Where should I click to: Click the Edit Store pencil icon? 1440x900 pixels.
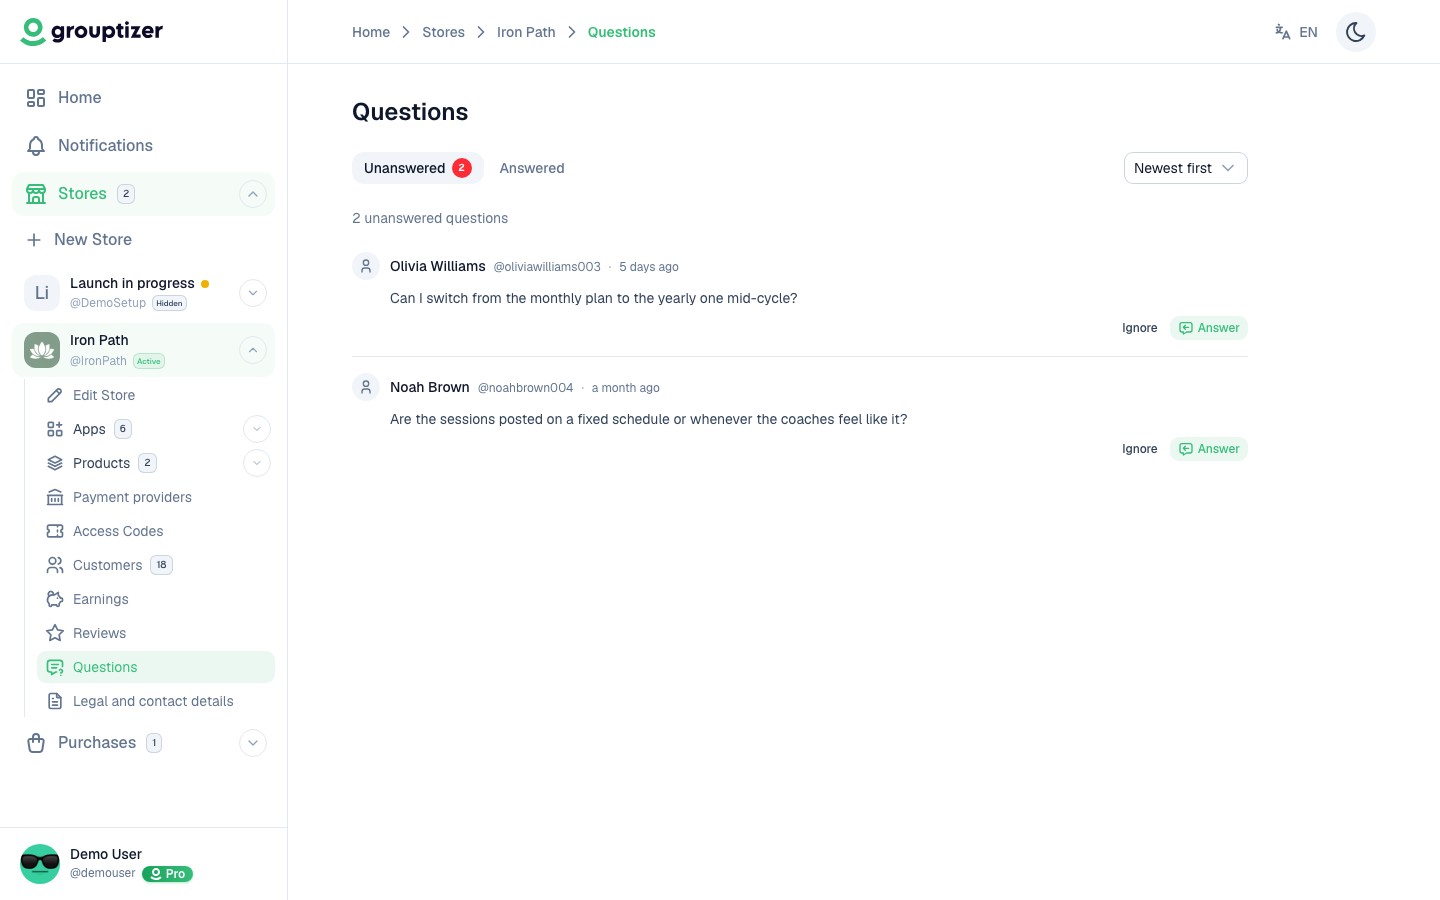55,395
